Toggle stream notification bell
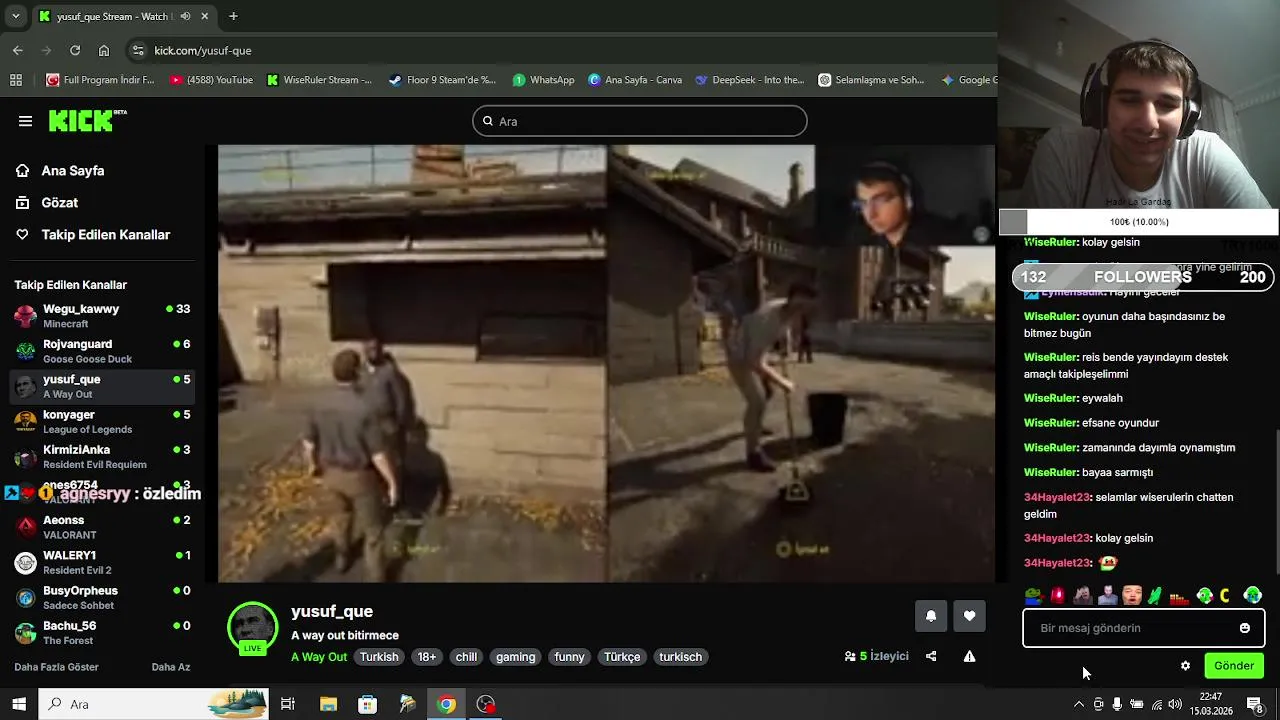Screen dimensions: 1280x720 [x=931, y=616]
